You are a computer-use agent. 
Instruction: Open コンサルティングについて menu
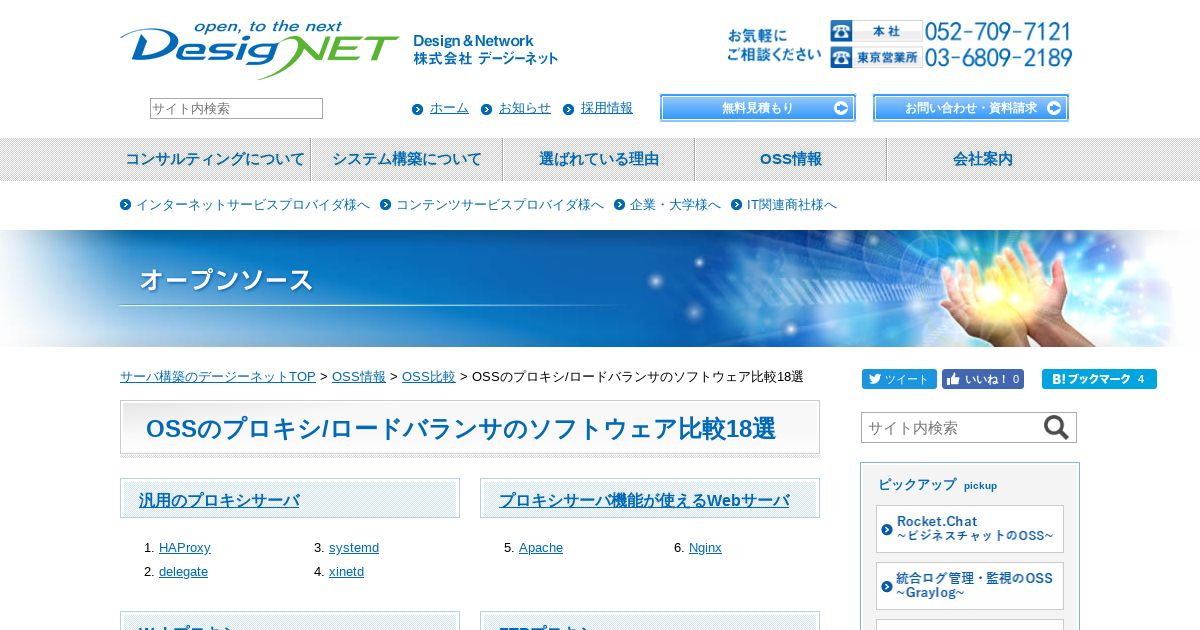coord(215,159)
